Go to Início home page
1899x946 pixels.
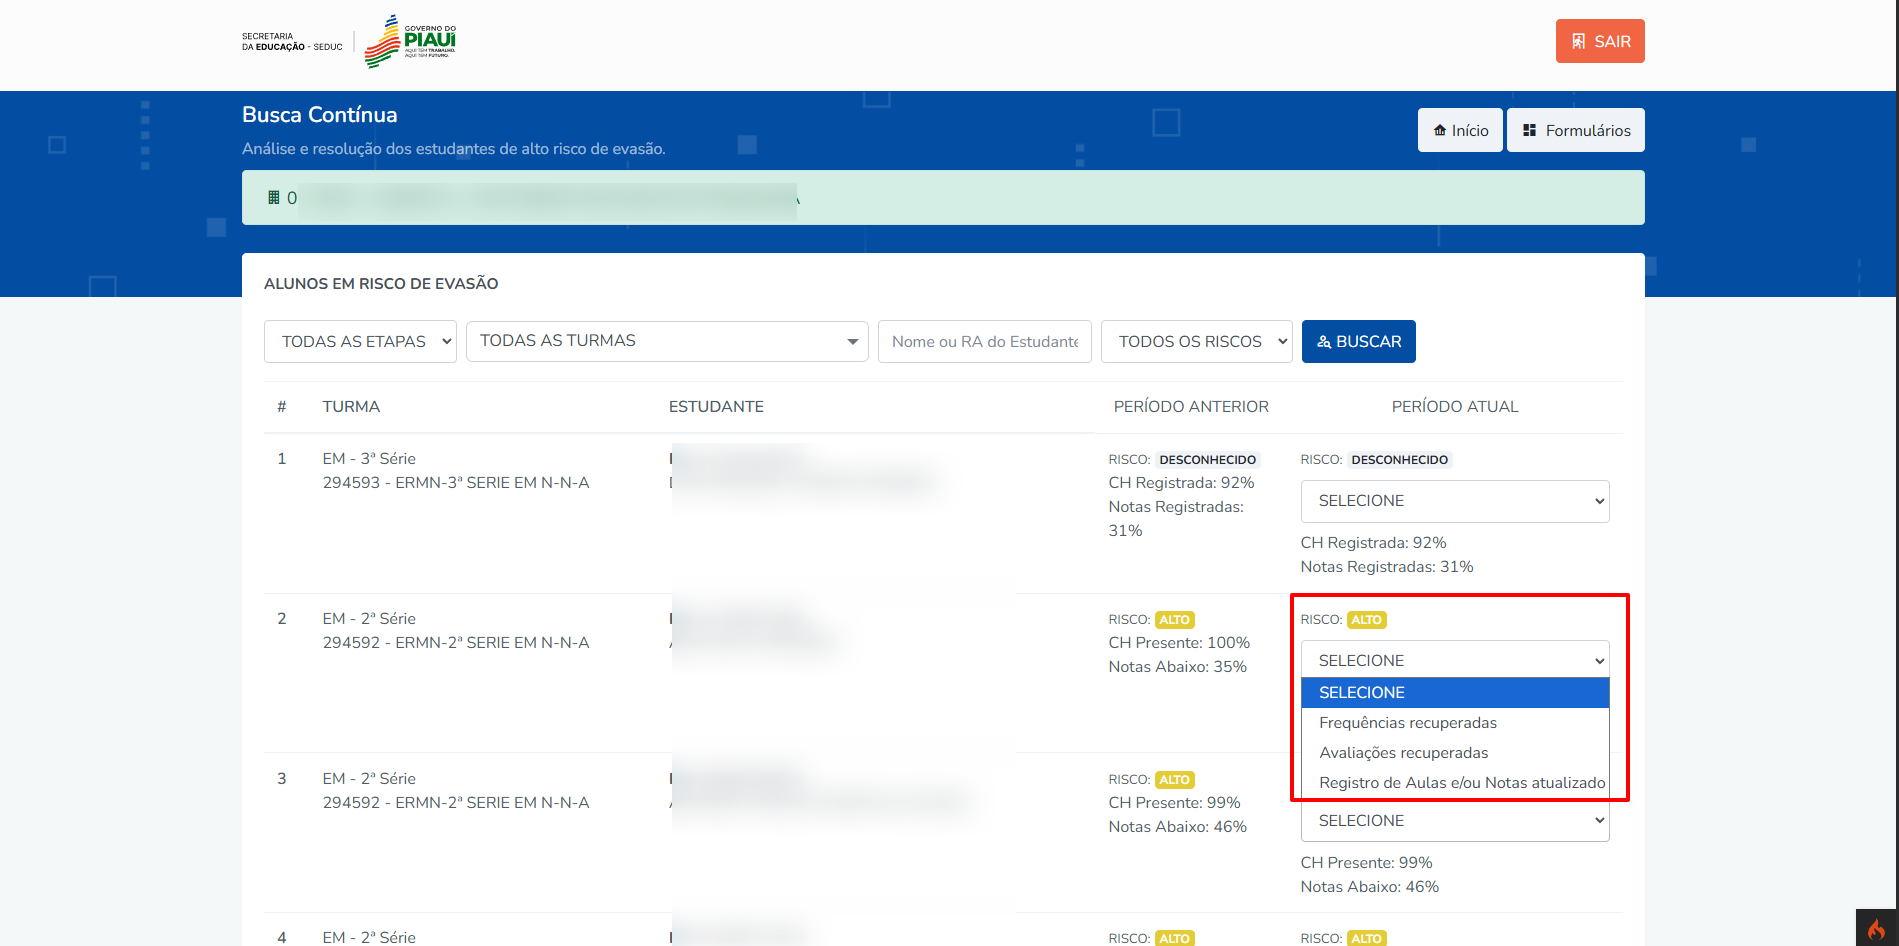pos(1459,130)
